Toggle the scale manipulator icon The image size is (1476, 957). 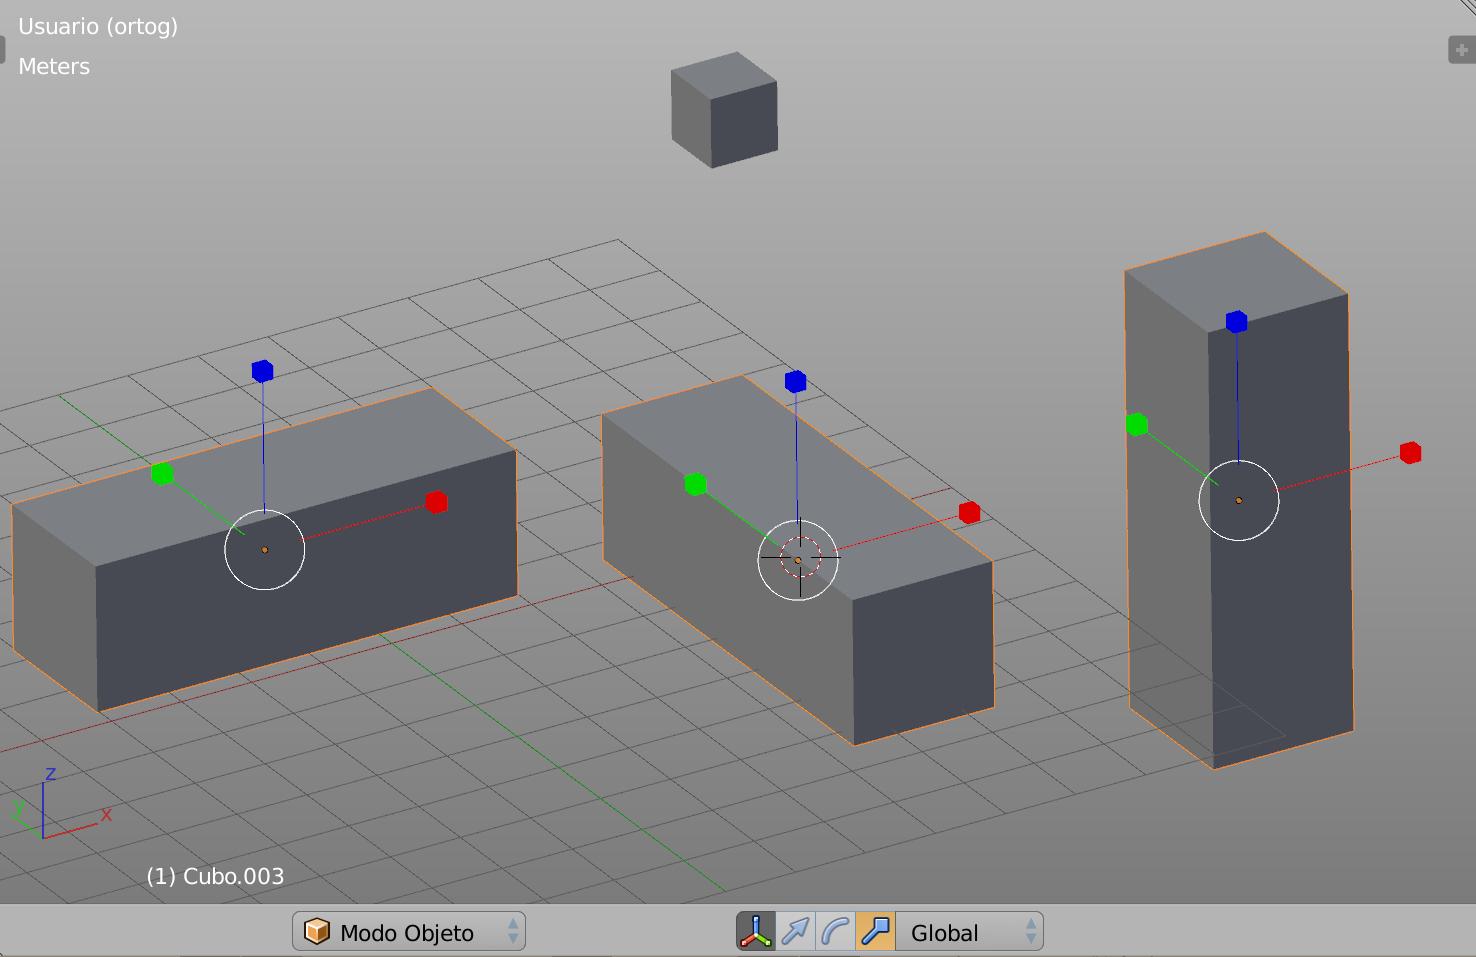coord(876,932)
